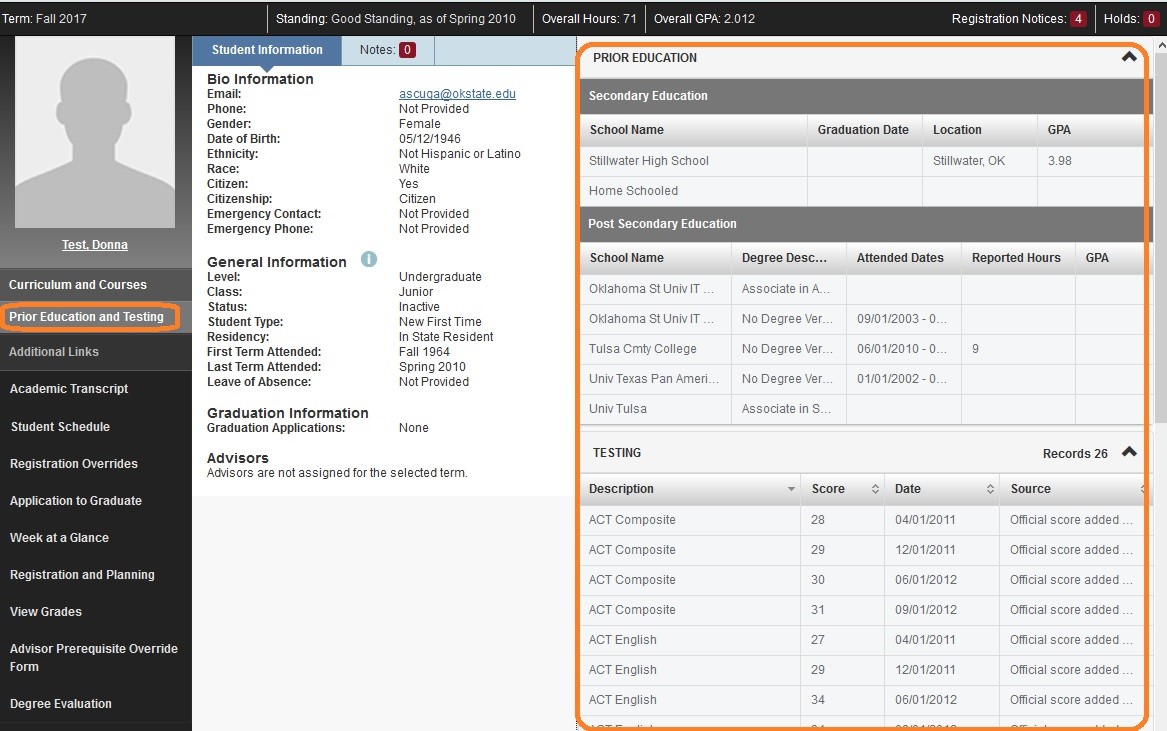This screenshot has height=731, width=1167.
Task: Select the Student Information tab
Action: coord(267,49)
